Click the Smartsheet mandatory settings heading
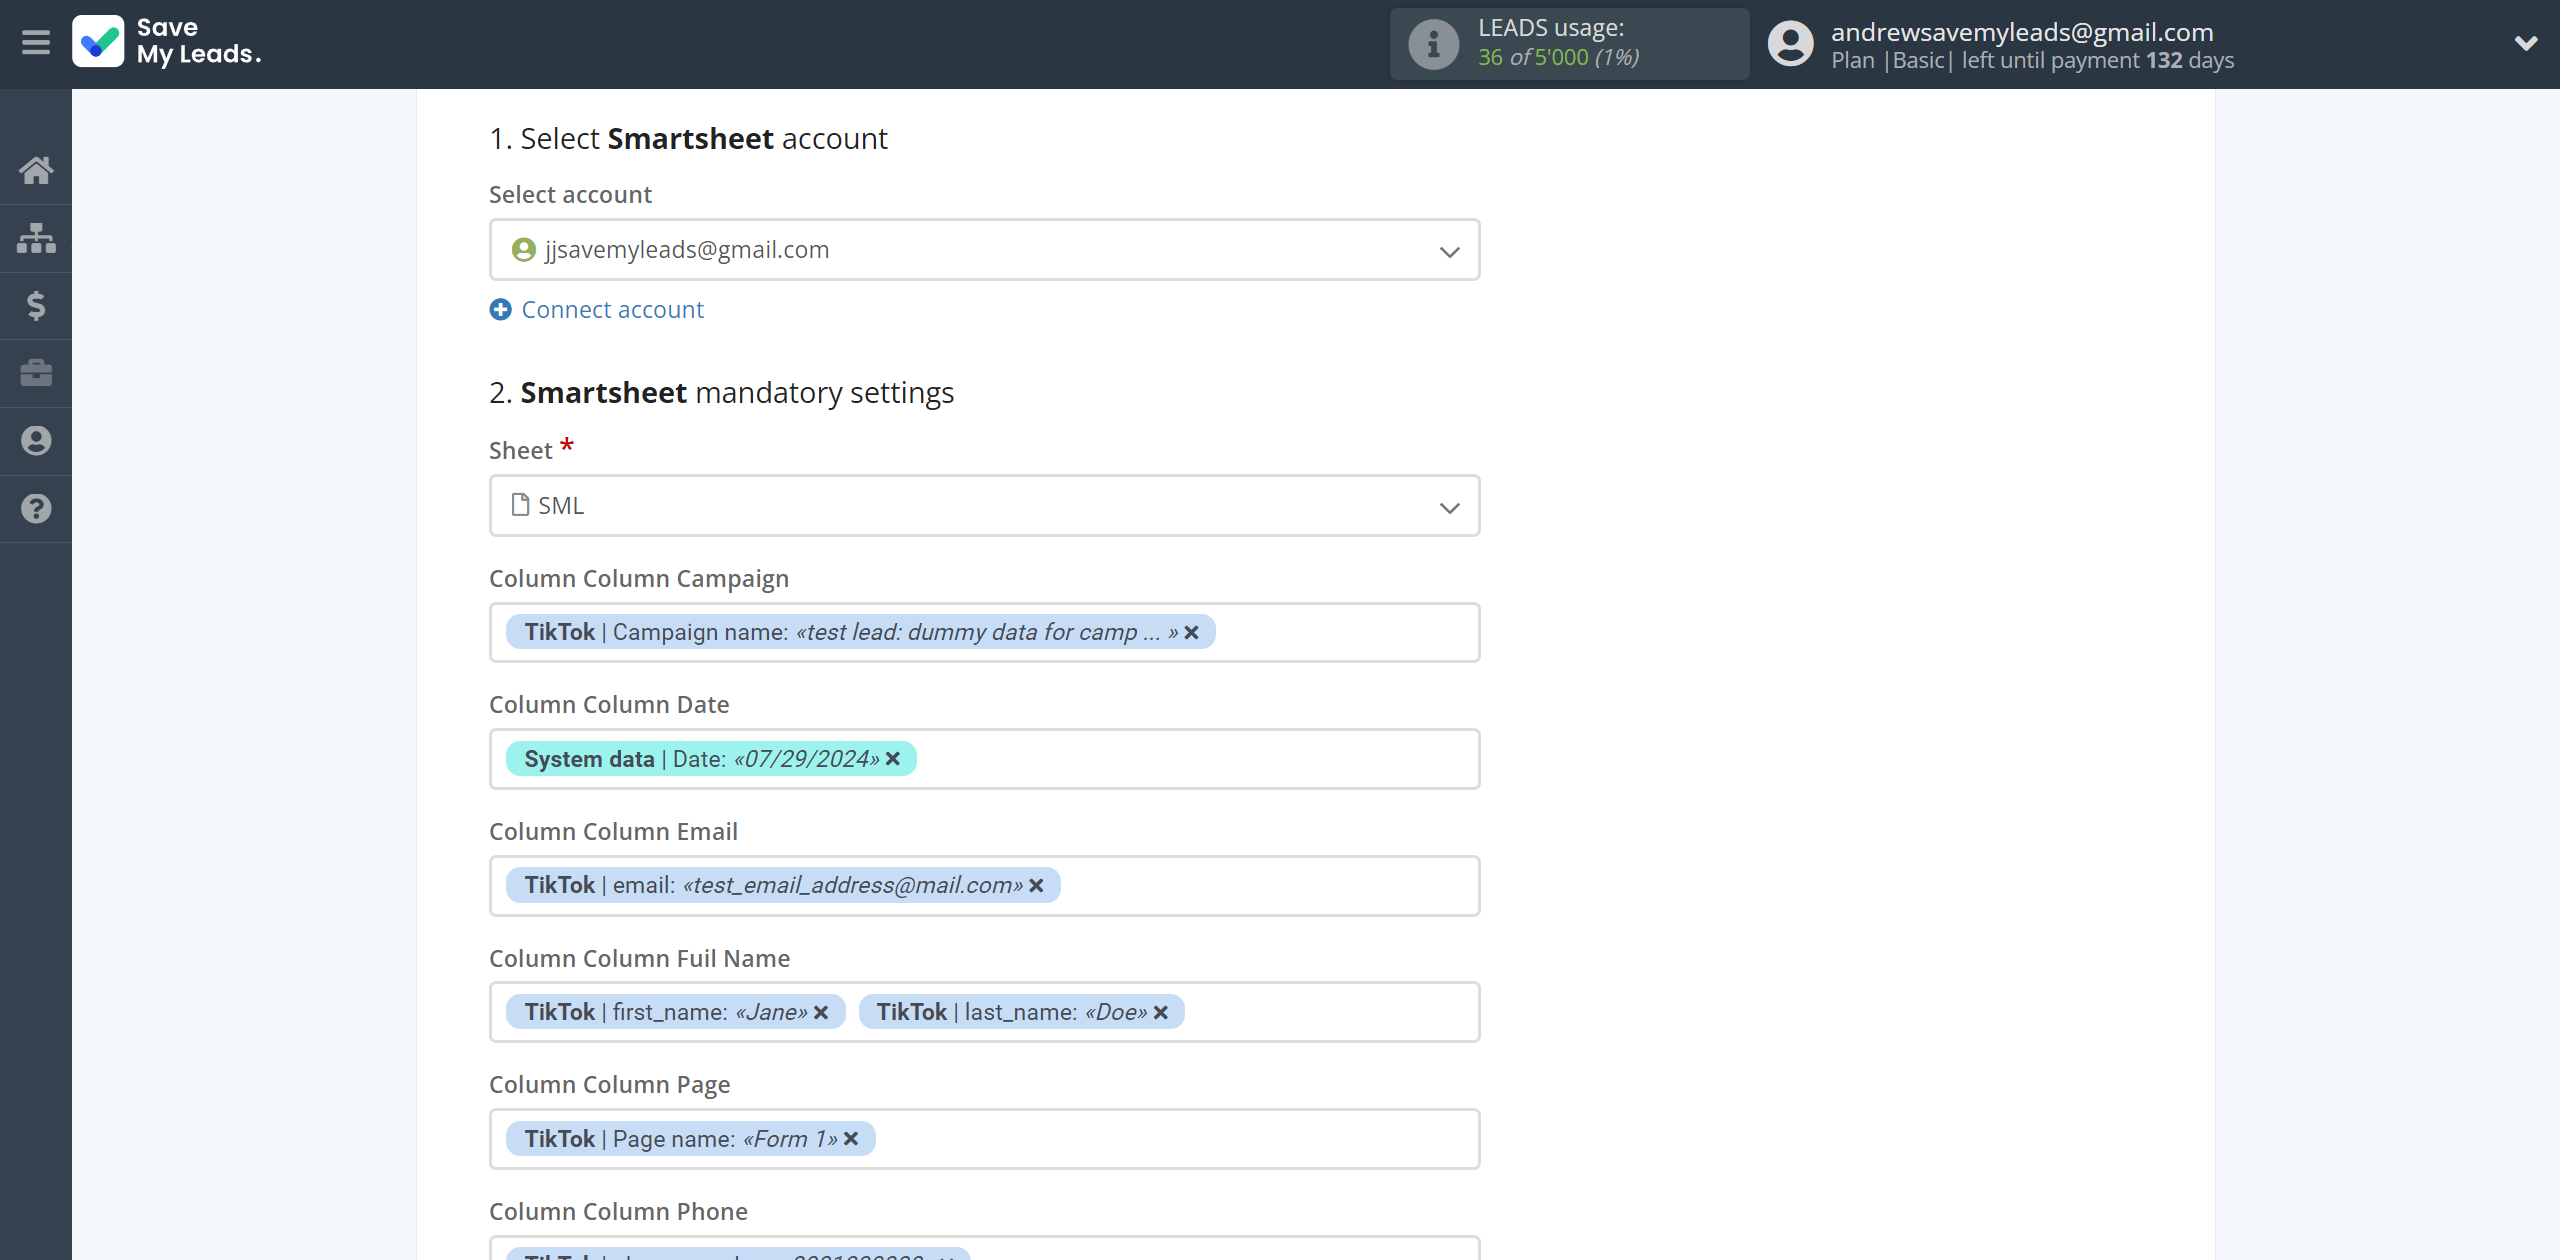Image resolution: width=2560 pixels, height=1260 pixels. pyautogui.click(x=721, y=393)
